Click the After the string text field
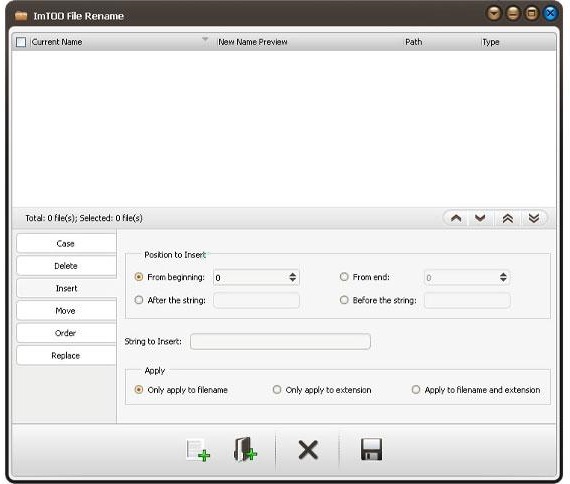 (256, 300)
